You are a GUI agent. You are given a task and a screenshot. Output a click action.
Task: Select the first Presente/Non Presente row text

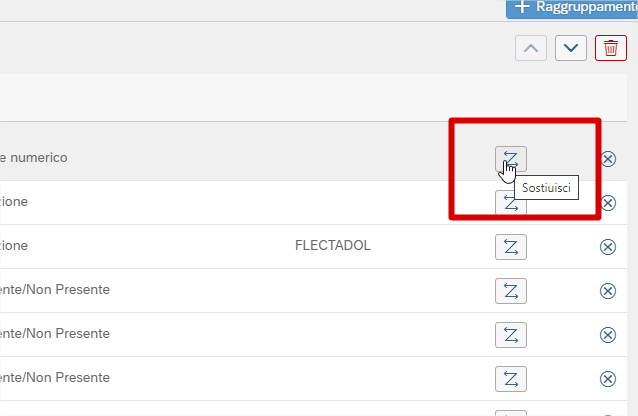tap(55, 290)
